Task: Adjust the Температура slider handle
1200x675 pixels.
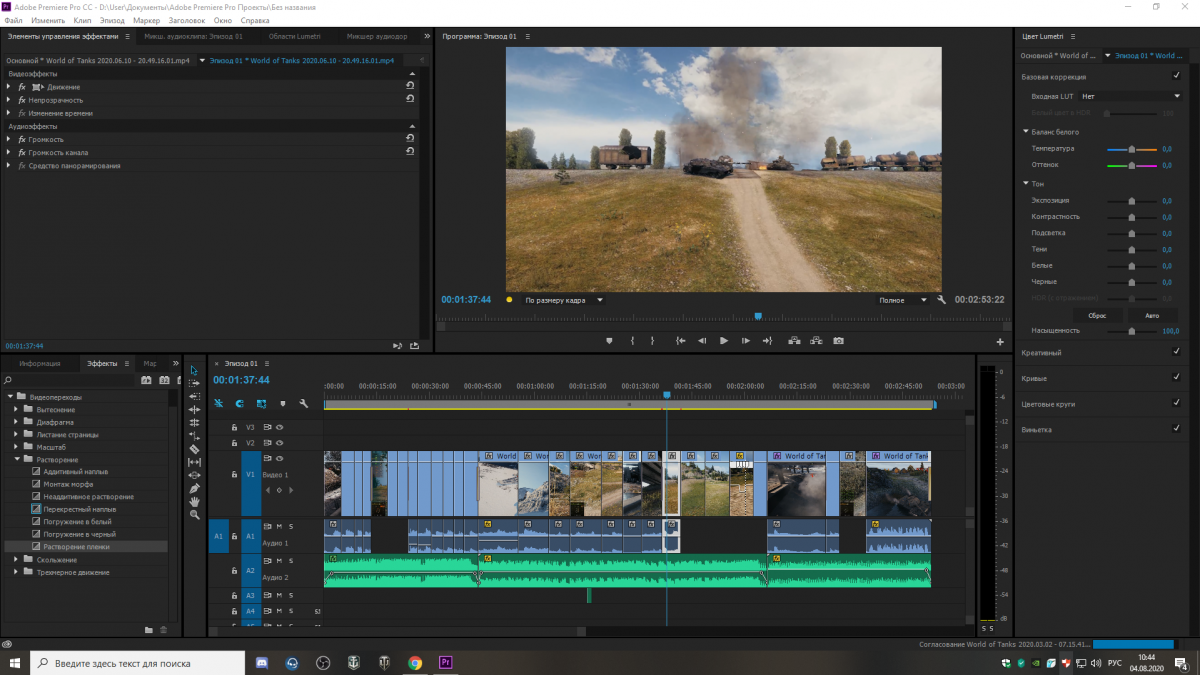Action: (1132, 149)
